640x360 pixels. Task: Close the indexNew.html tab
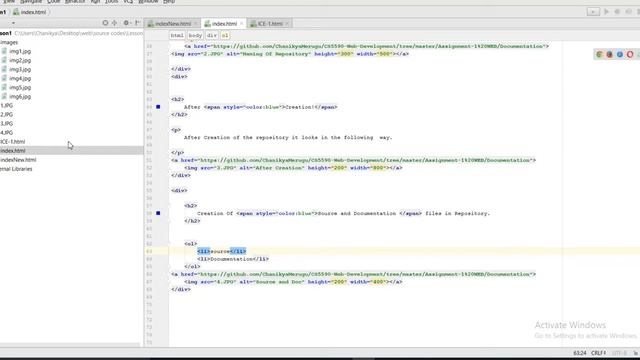click(x=196, y=24)
